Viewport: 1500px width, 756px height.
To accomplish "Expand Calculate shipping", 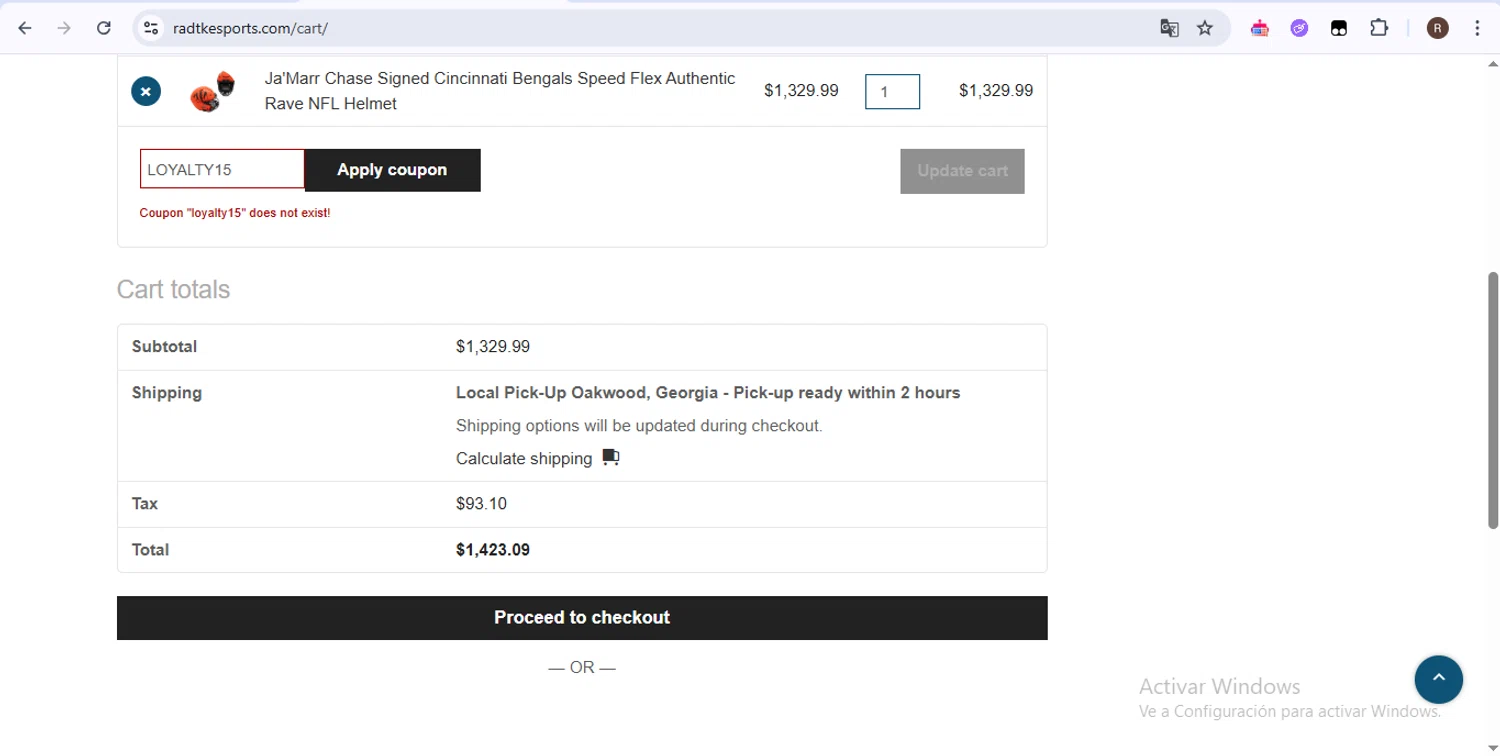I will point(524,458).
